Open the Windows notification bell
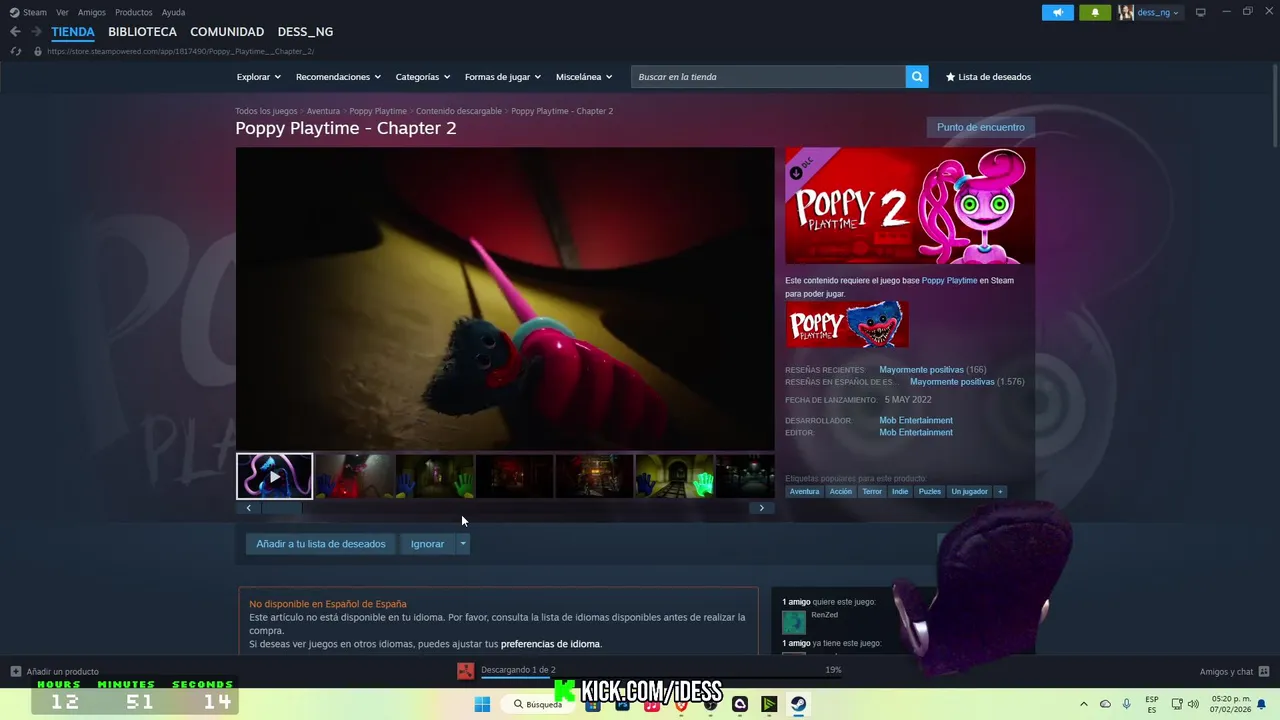The image size is (1280, 720). 1262,704
